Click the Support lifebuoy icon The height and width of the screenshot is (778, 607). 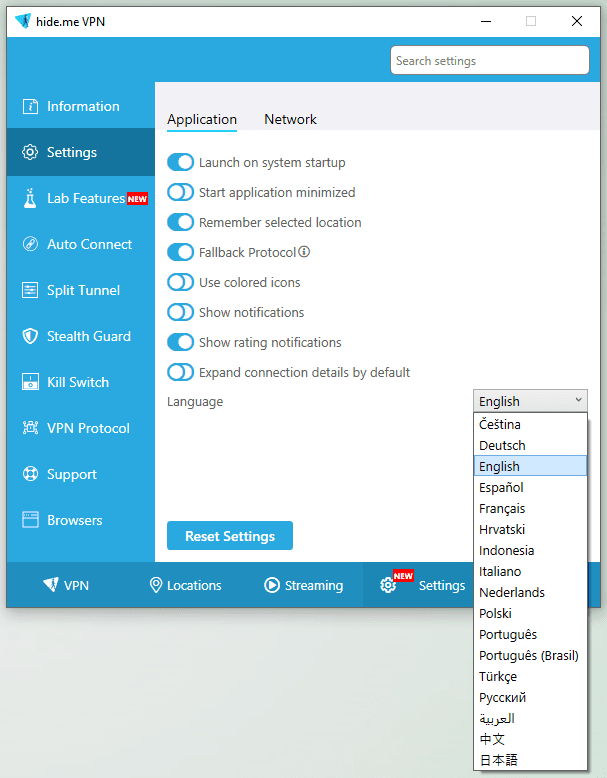(30, 474)
